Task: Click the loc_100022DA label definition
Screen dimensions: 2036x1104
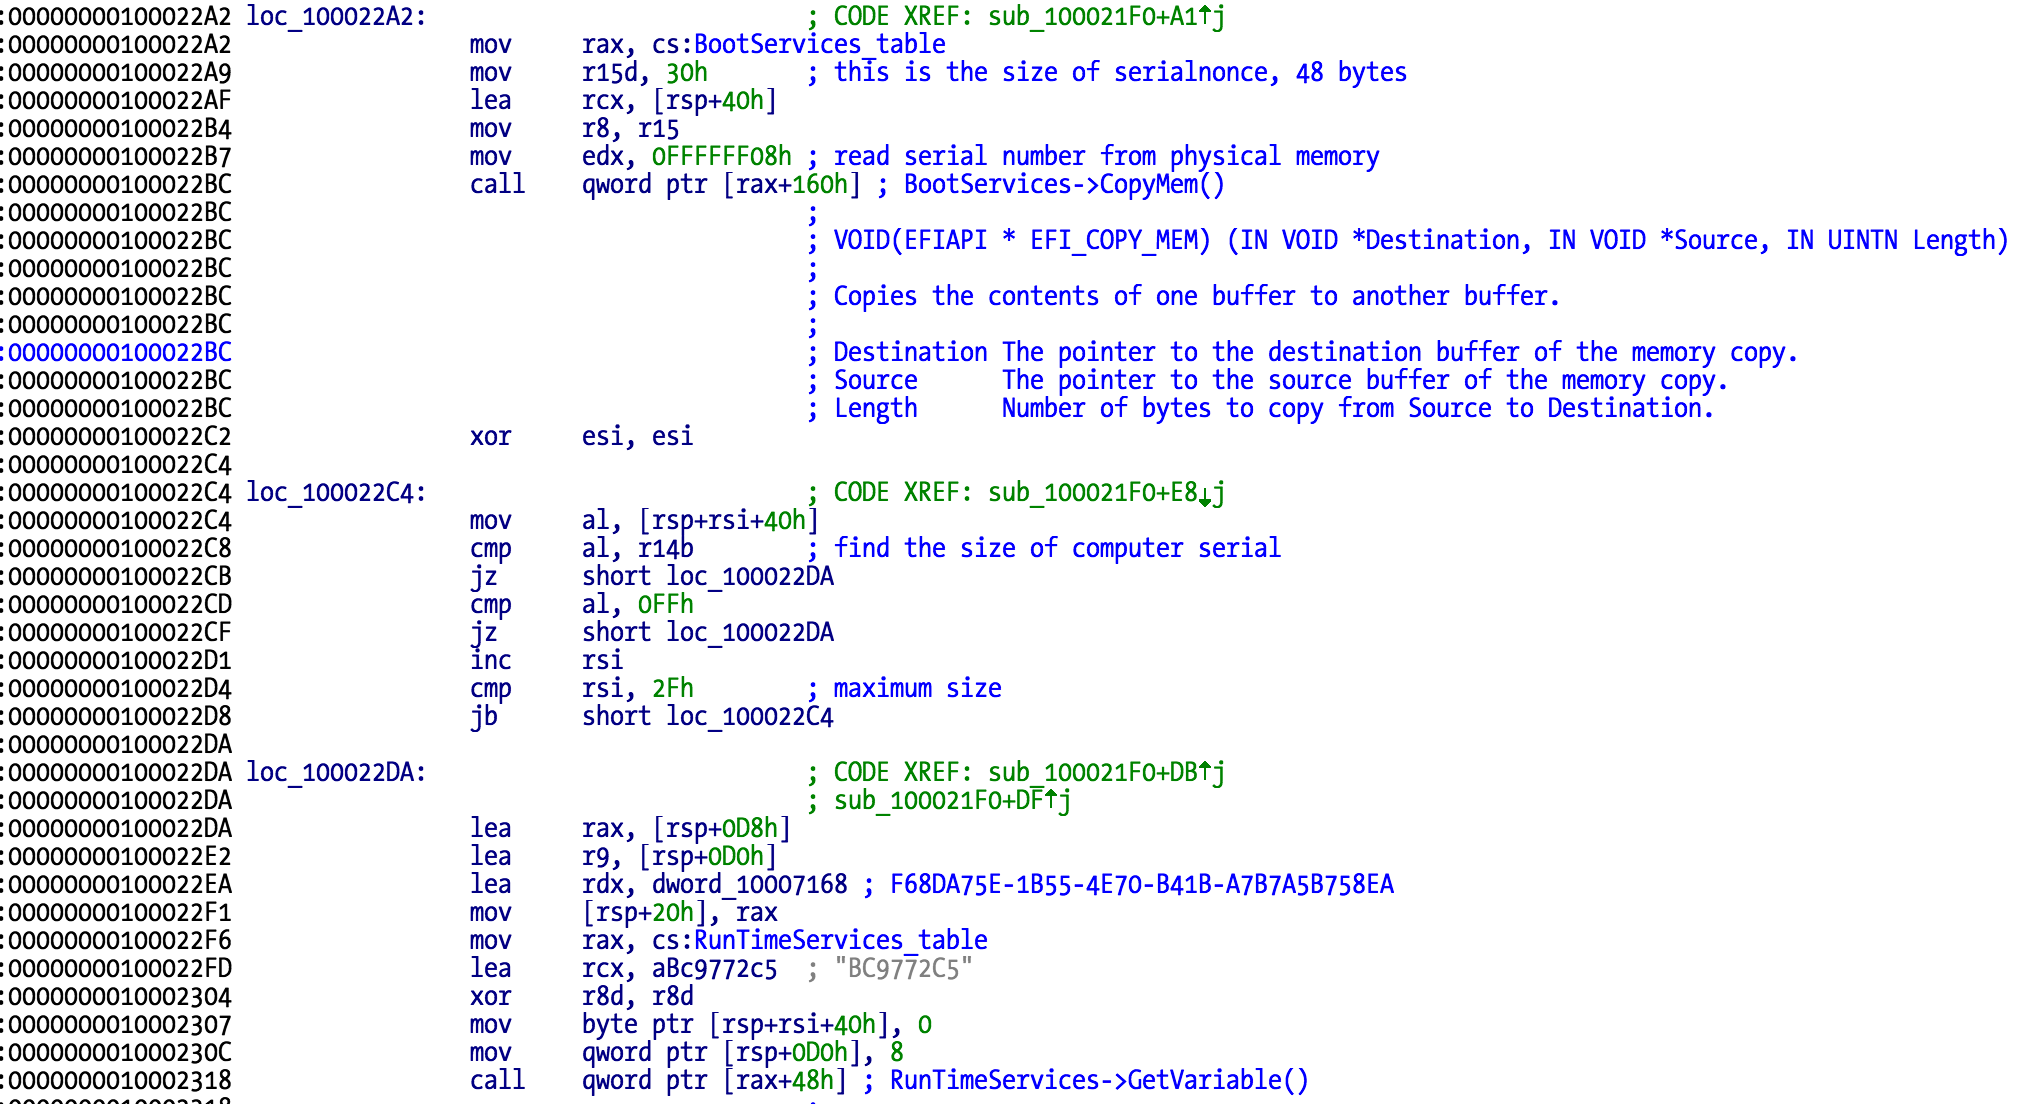Action: pos(335,772)
